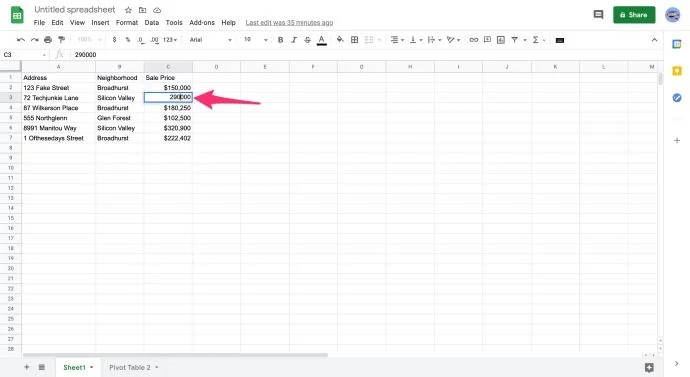
Task: Click the Print icon
Action: (x=48, y=40)
